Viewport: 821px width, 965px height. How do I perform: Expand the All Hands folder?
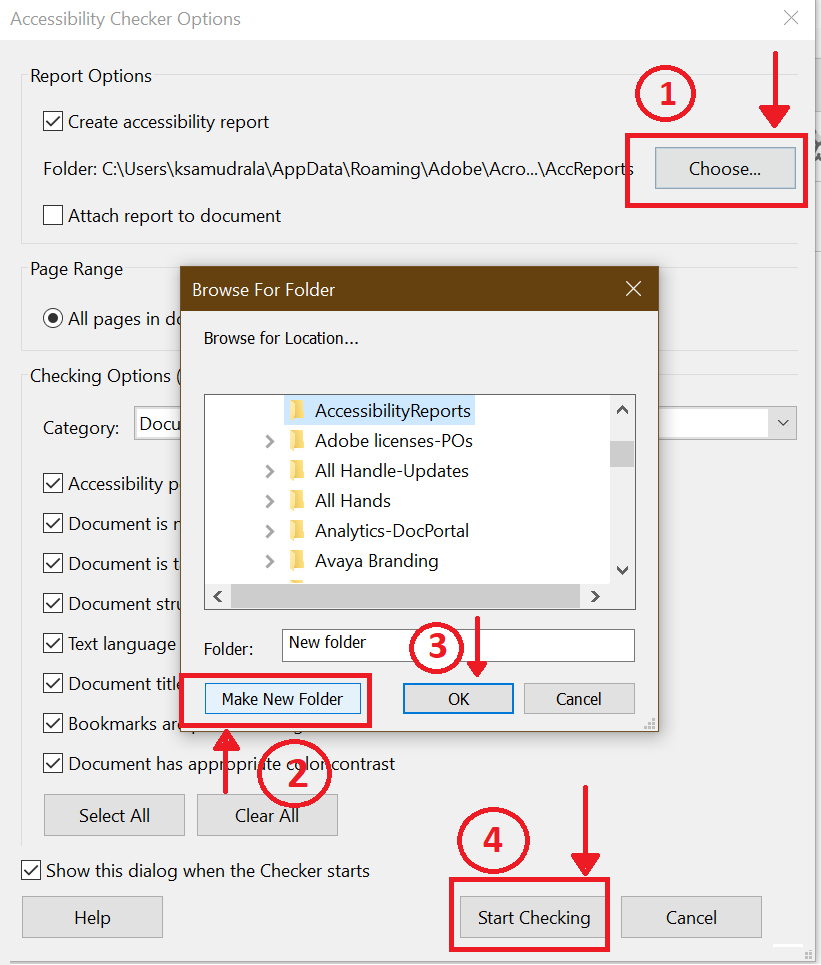[x=270, y=502]
